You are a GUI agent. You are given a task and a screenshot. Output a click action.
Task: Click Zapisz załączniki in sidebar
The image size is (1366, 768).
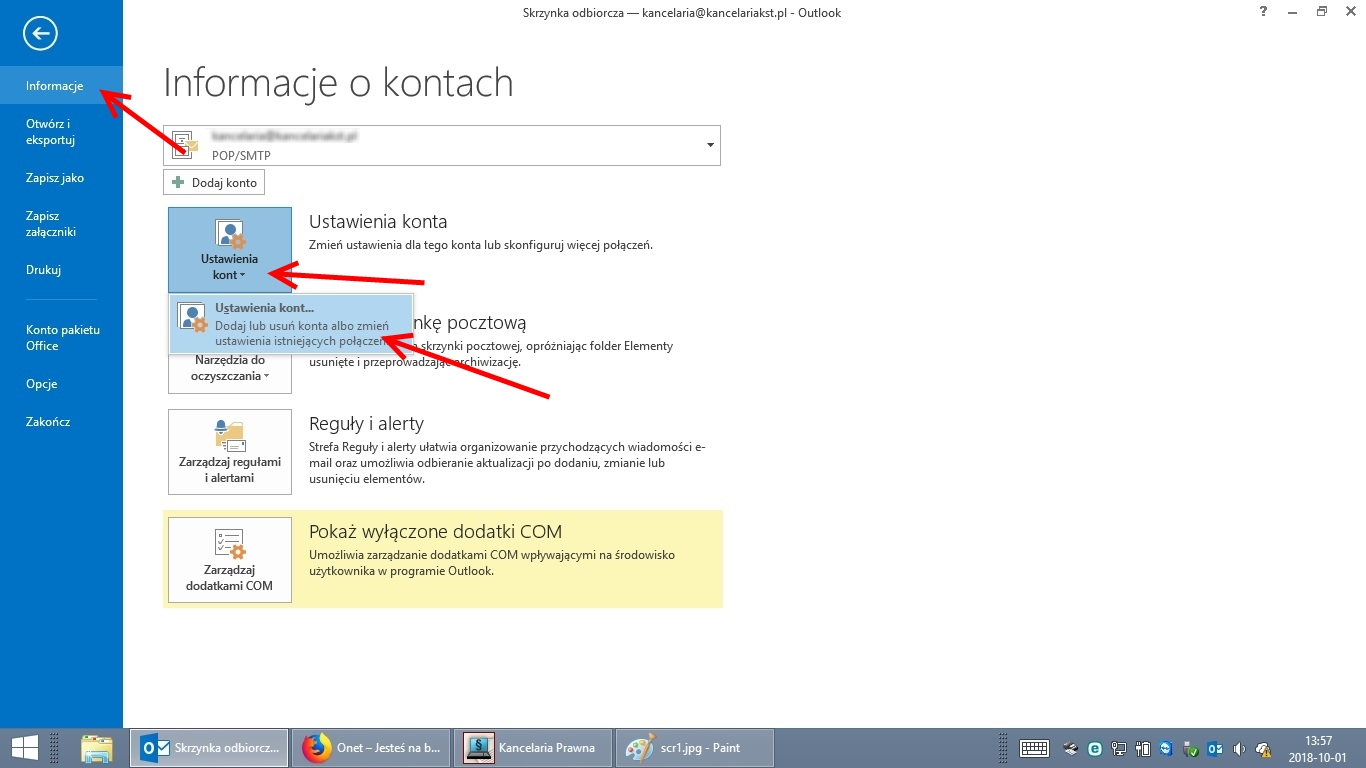(x=51, y=224)
